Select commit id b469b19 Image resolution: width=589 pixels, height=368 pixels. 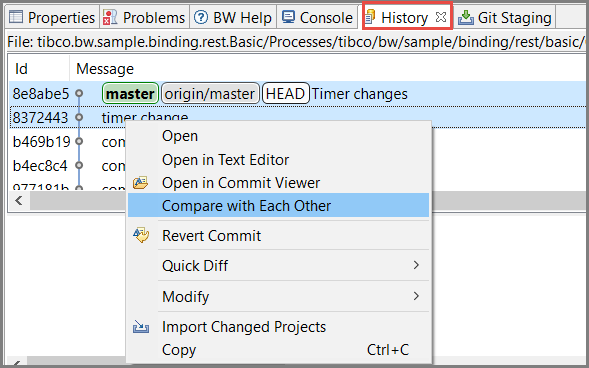coord(41,142)
